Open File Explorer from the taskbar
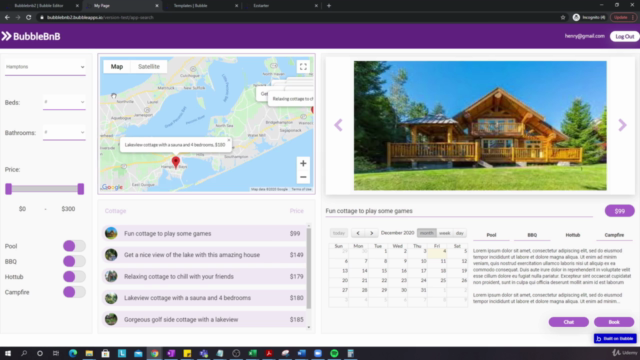The height and width of the screenshot is (360, 640). tap(89, 353)
